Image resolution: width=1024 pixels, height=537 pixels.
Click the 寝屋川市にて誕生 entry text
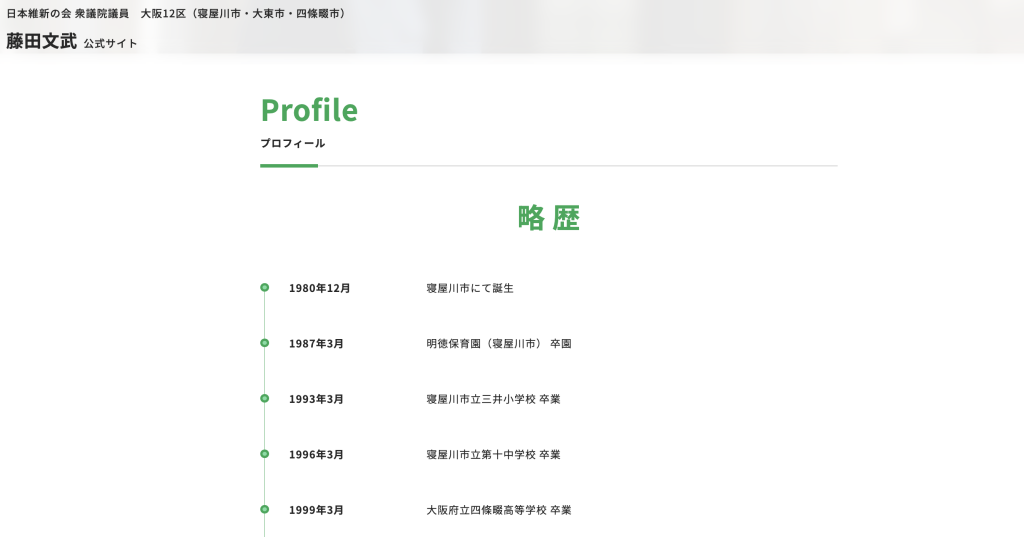[x=470, y=288]
